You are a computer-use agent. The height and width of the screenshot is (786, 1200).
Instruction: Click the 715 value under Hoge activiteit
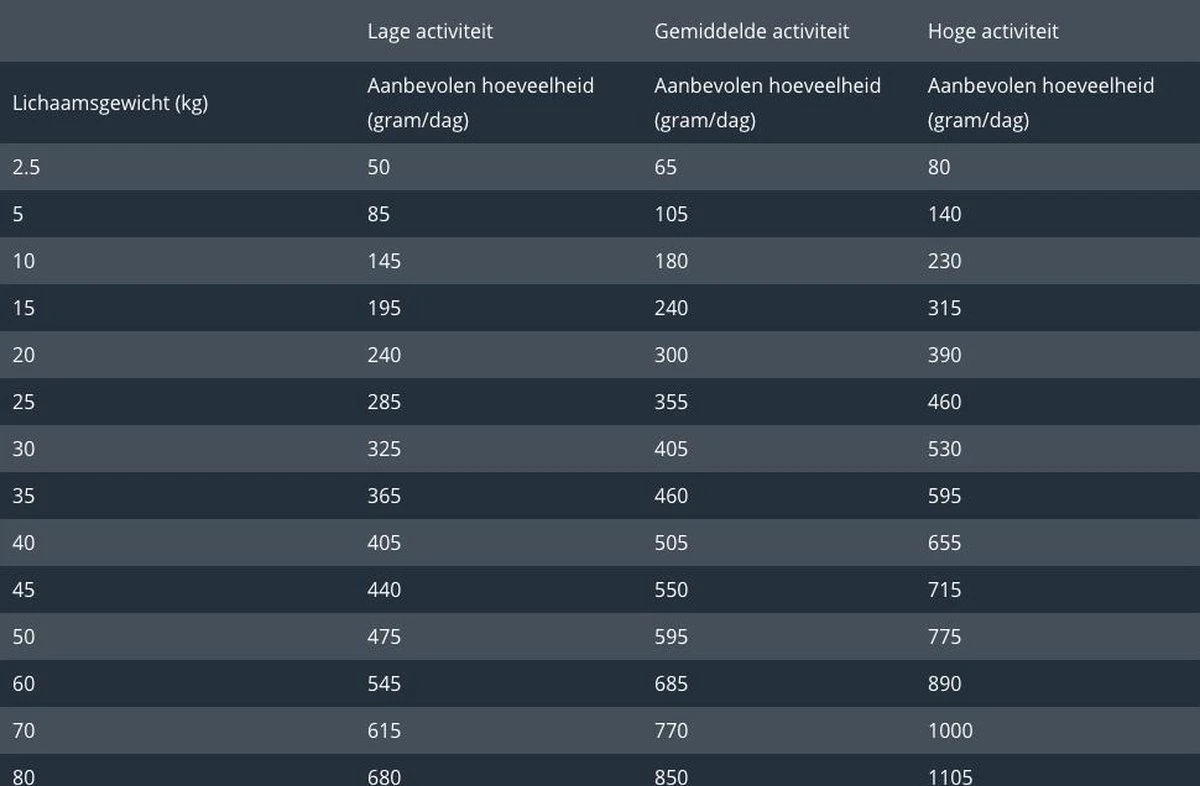[x=944, y=590]
